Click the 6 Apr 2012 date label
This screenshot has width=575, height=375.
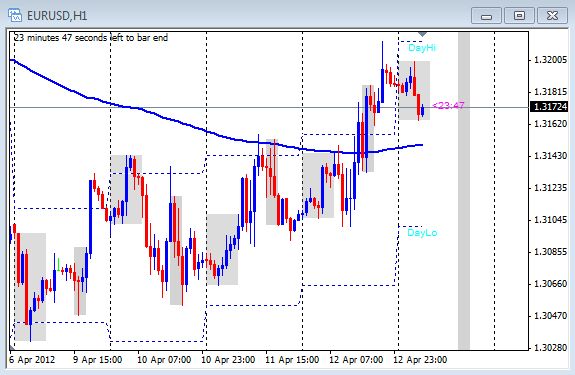pyautogui.click(x=32, y=360)
